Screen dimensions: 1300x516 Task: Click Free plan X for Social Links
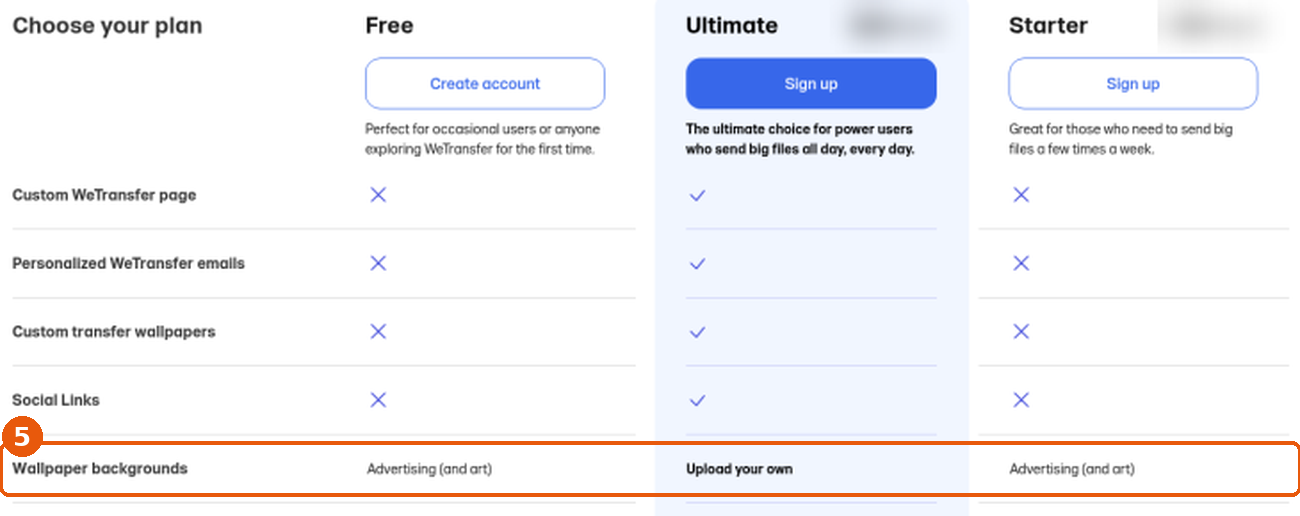[x=378, y=400]
